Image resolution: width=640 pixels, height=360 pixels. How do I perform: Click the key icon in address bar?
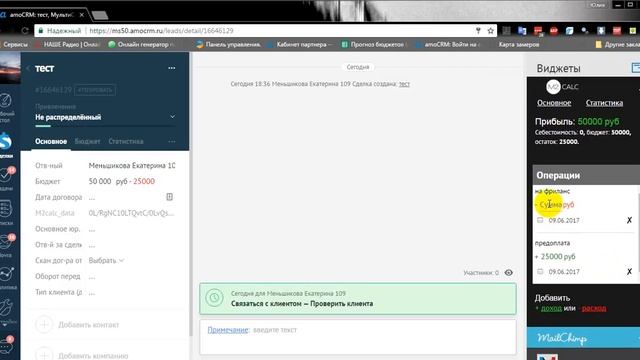[478, 31]
